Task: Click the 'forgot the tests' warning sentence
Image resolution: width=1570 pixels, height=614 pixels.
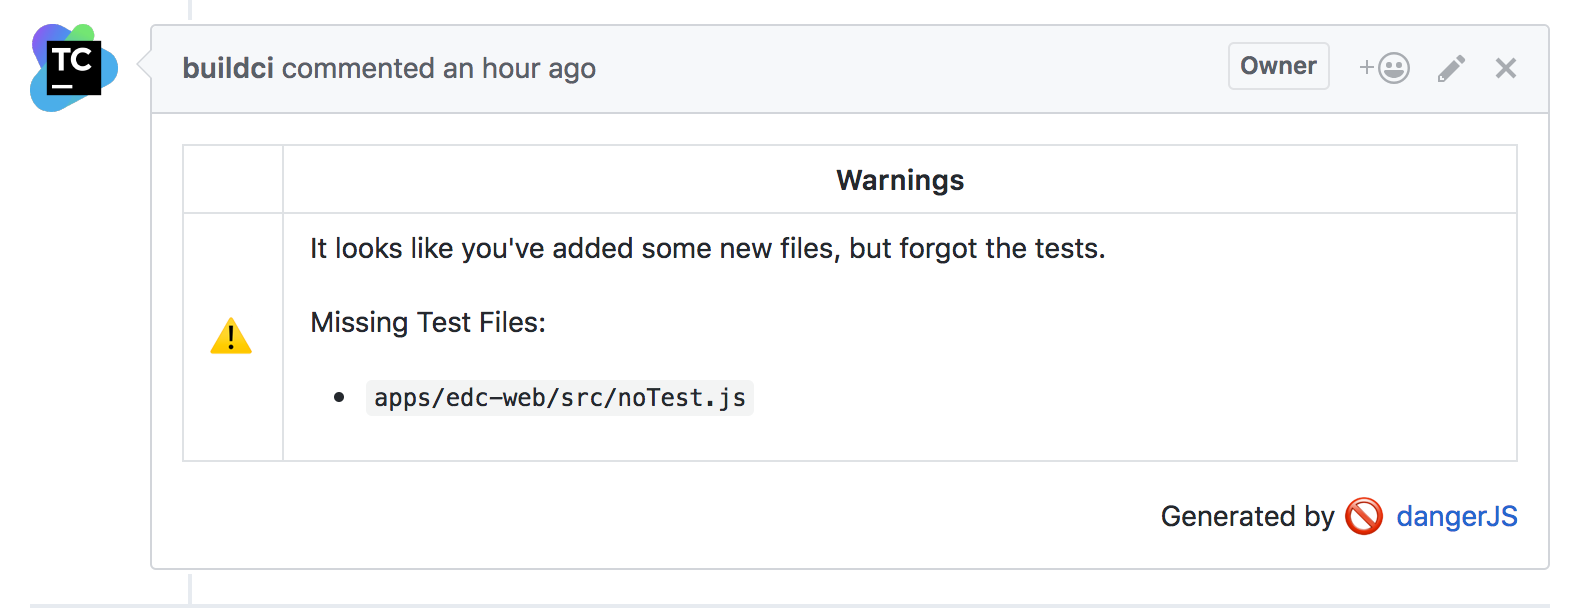Action: pos(708,248)
